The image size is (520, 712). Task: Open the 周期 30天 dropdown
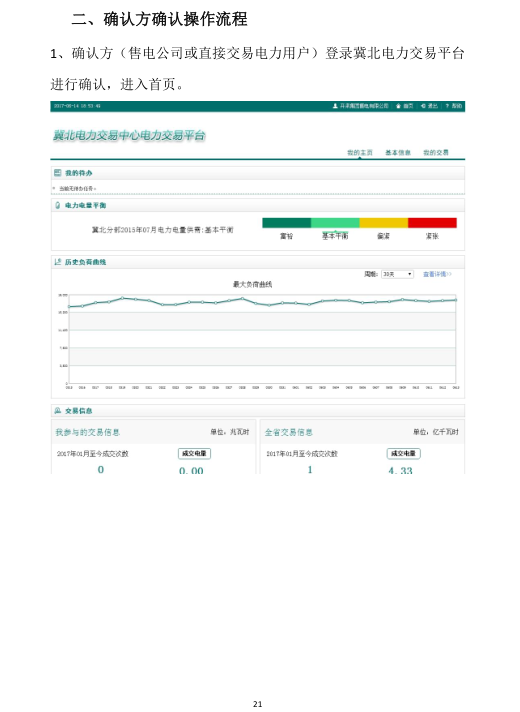(397, 274)
